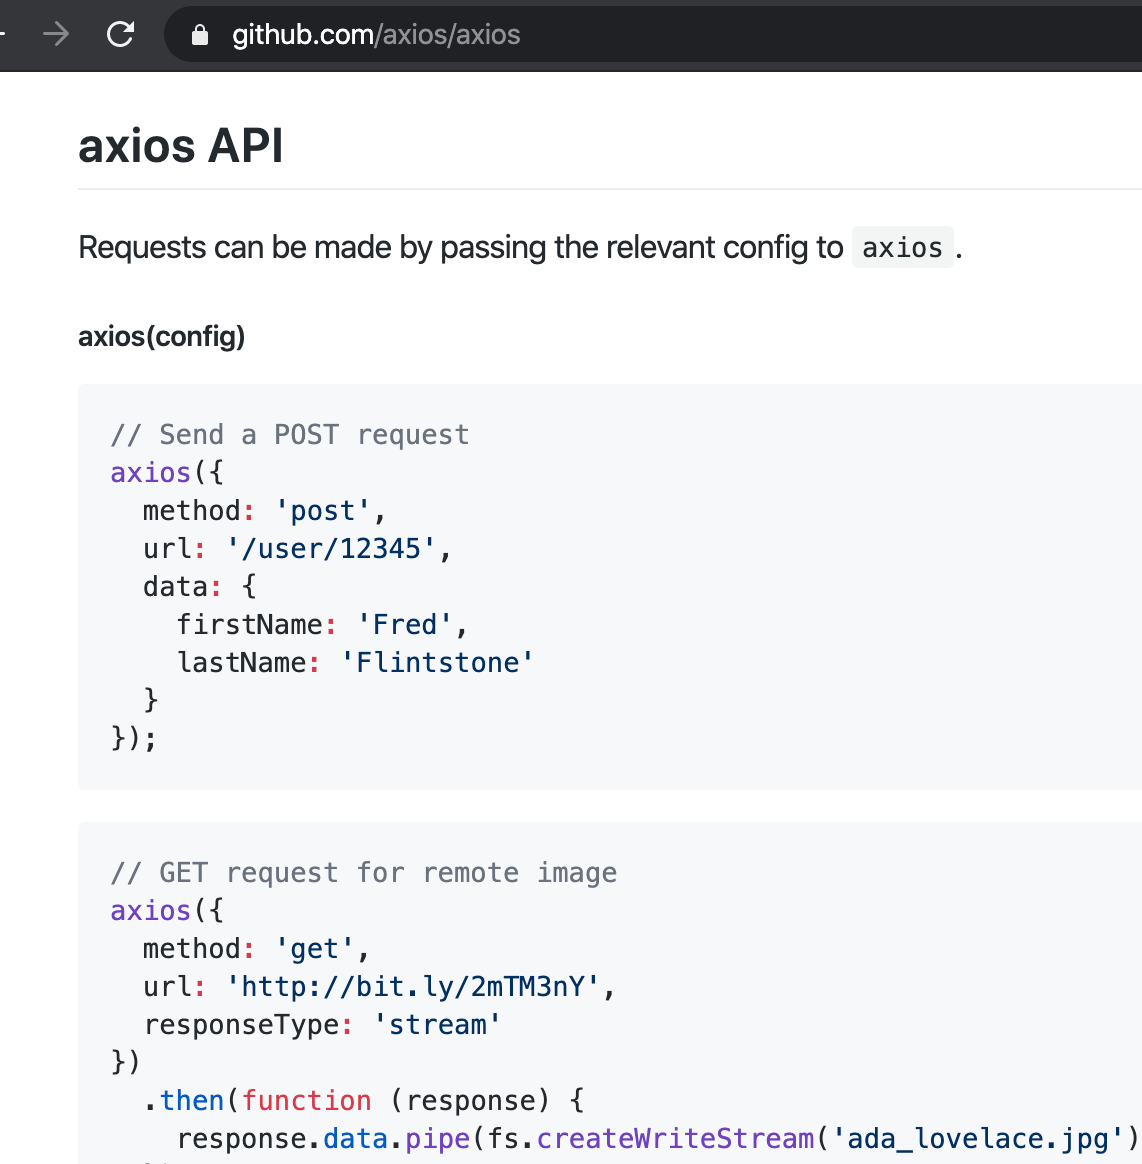Click the 'createWriteStream' code text
Image resolution: width=1142 pixels, height=1164 pixels.
pos(676,1138)
